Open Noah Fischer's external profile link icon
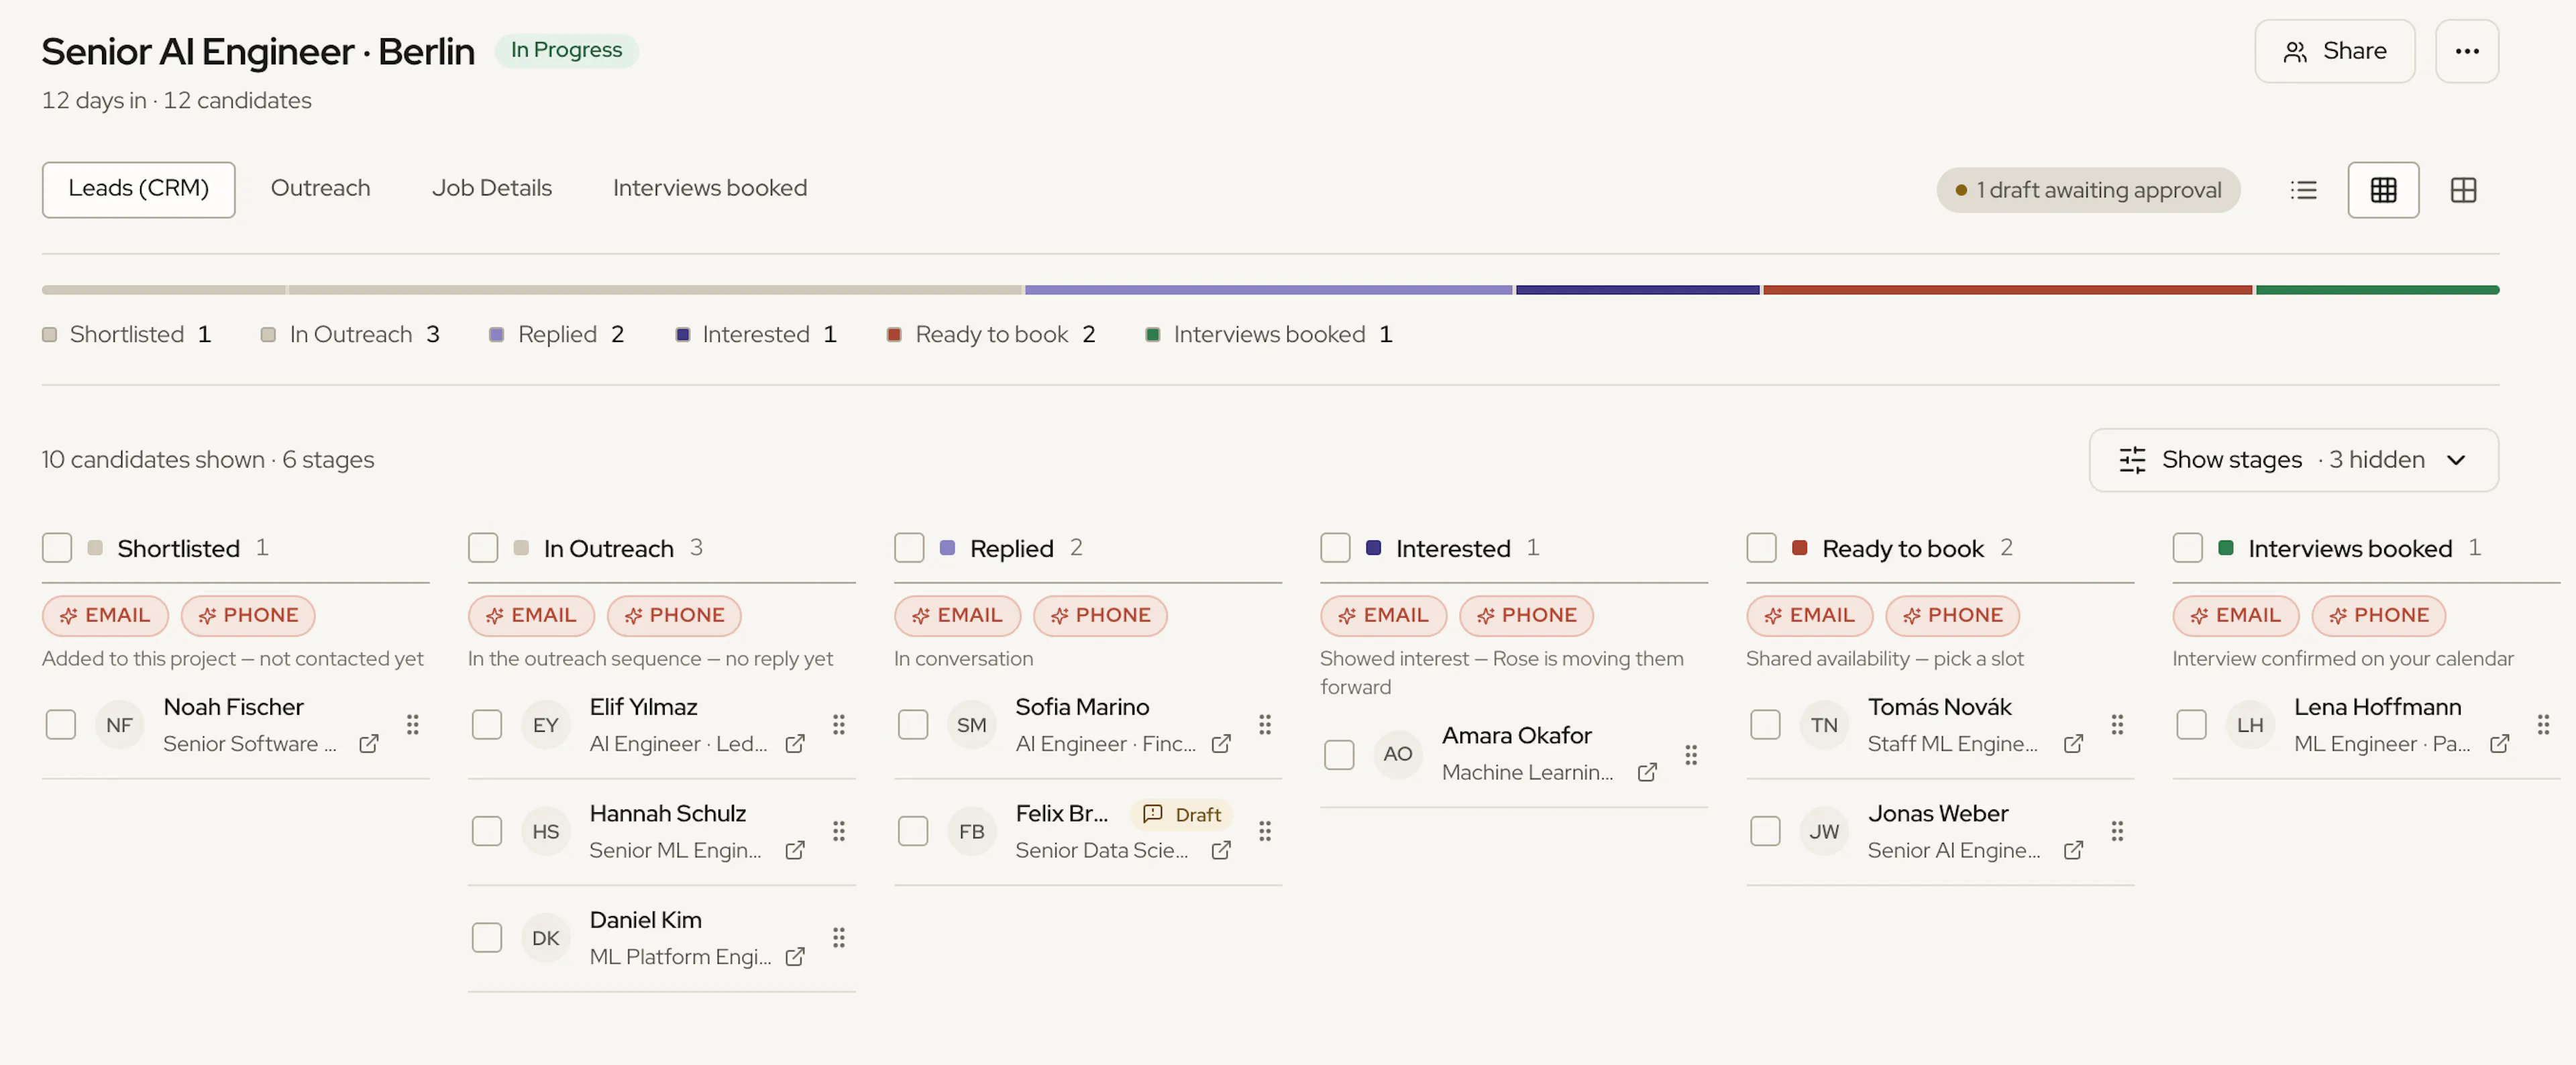2576x1065 pixels. [369, 744]
